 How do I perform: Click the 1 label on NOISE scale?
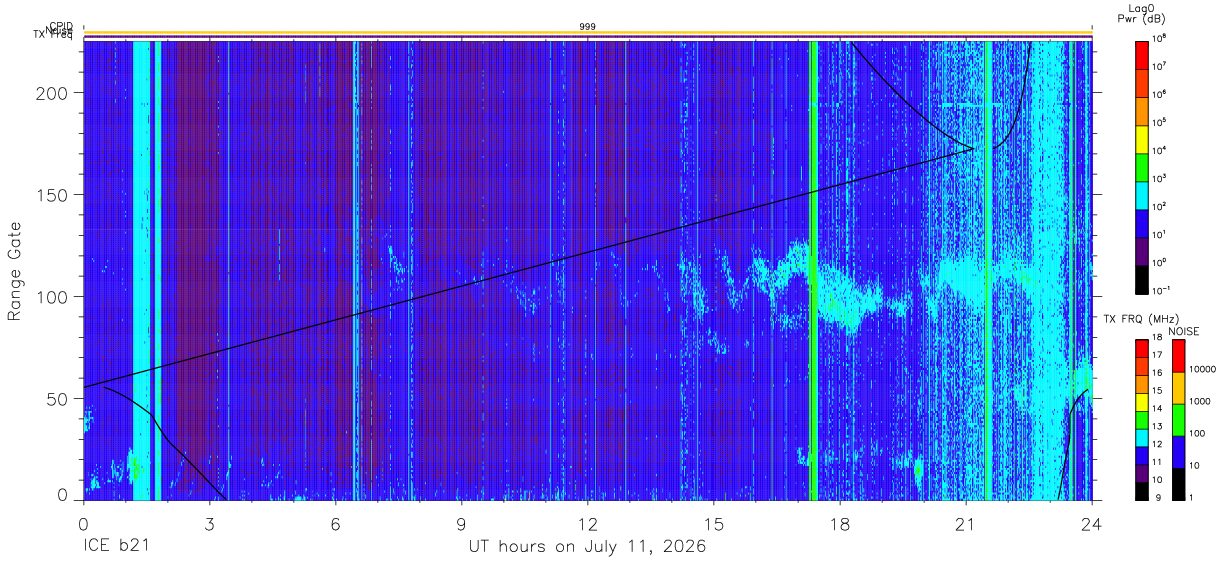(1193, 497)
